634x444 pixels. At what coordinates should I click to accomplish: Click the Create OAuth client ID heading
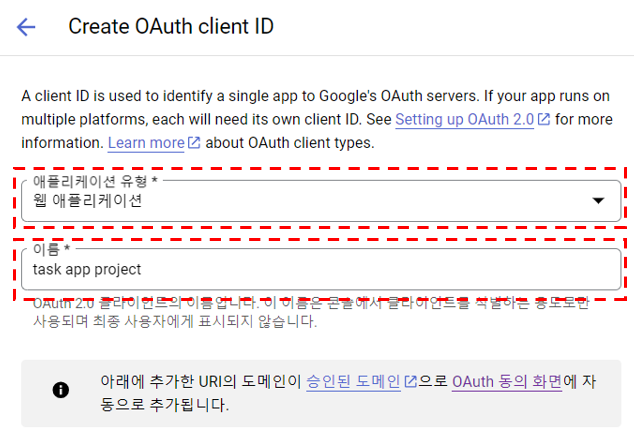point(171,27)
